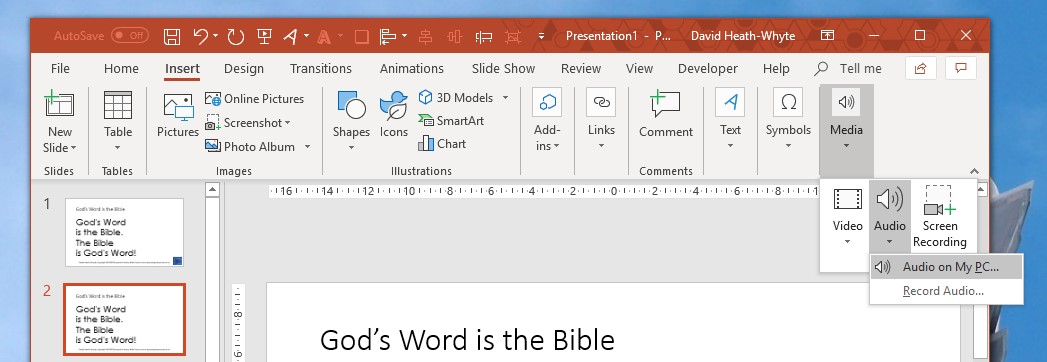Insert a New Slide
This screenshot has width=1047, height=362.
(x=59, y=107)
